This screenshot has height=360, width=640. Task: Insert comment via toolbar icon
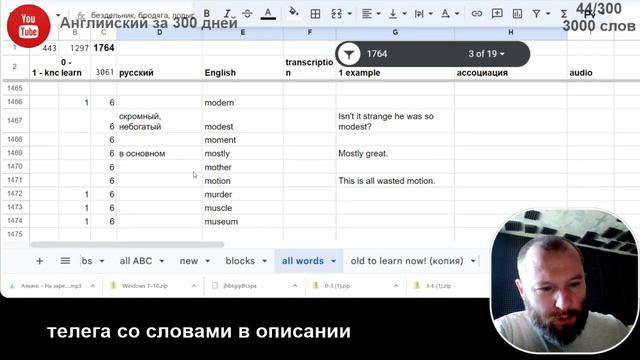pyautogui.click(x=497, y=14)
